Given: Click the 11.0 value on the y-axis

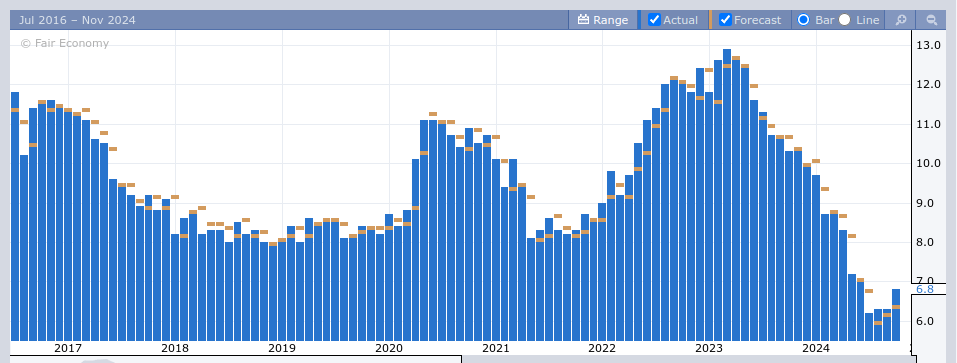Looking at the screenshot, I should [928, 124].
